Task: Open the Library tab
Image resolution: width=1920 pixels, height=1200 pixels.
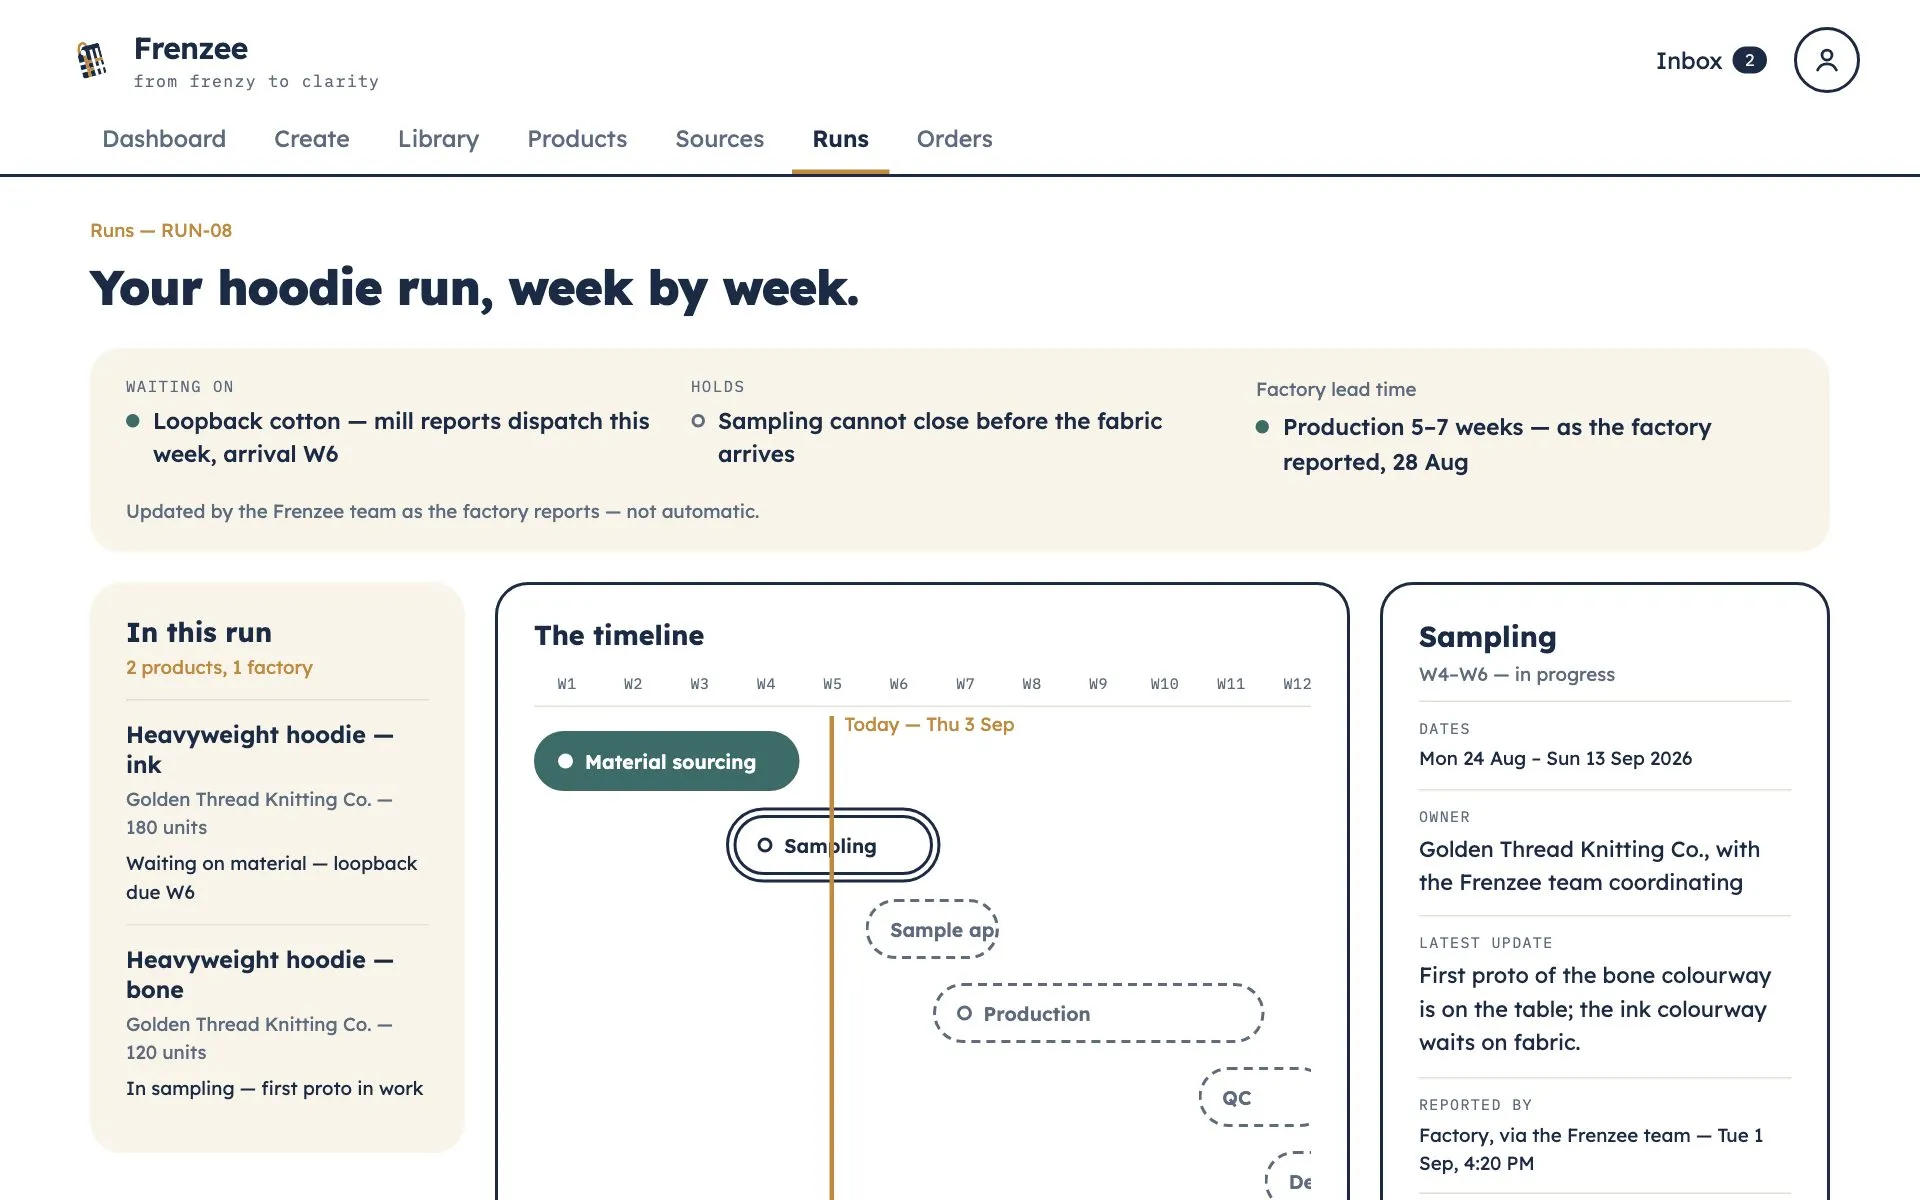Action: (438, 139)
